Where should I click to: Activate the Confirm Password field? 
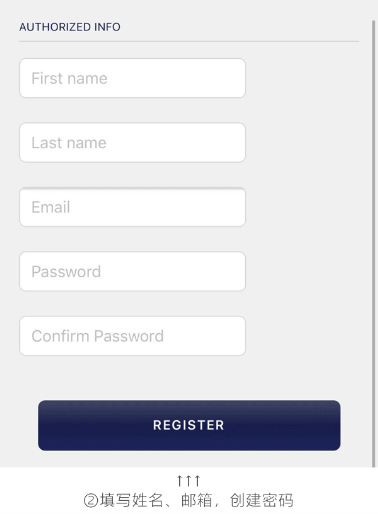coord(132,336)
